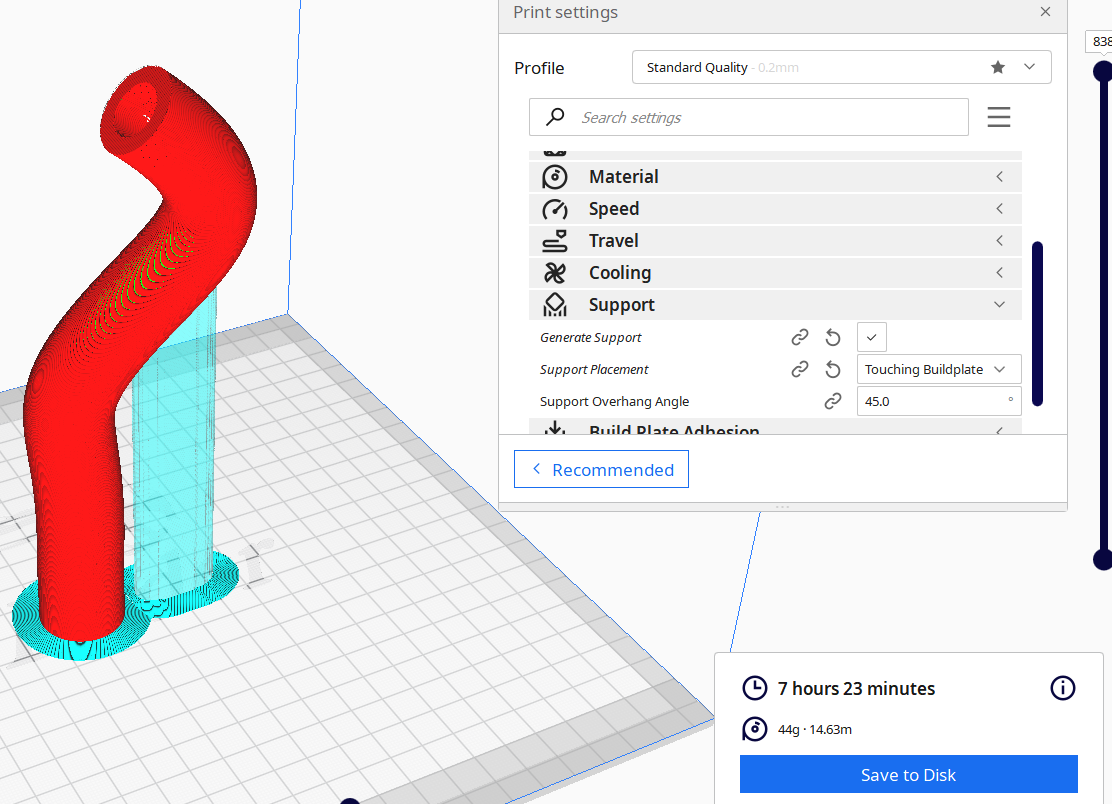1112x804 pixels.
Task: Click the top handle of layer slider
Action: [1103, 71]
